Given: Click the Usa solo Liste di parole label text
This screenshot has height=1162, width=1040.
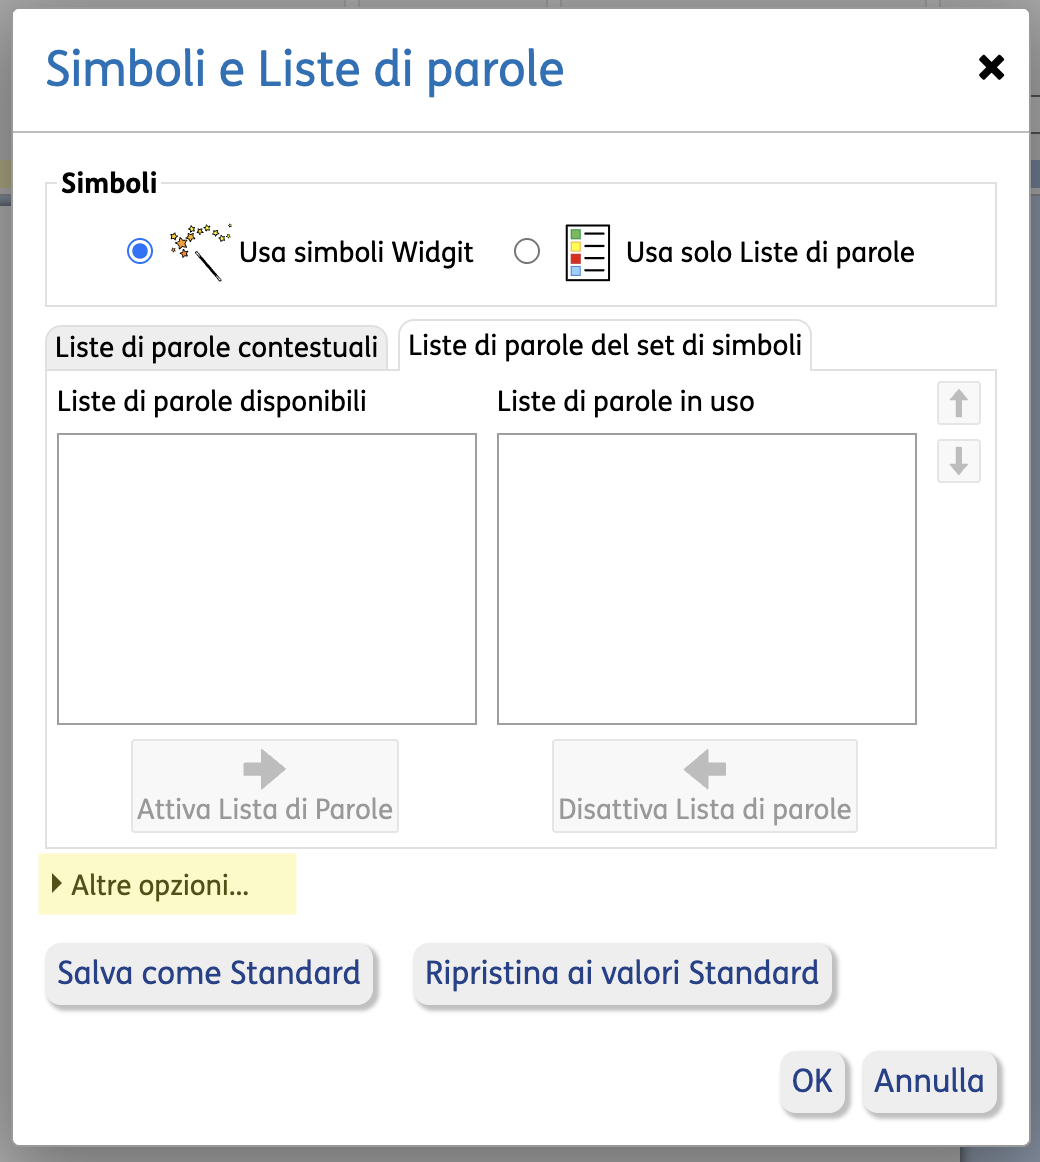Looking at the screenshot, I should coord(770,252).
